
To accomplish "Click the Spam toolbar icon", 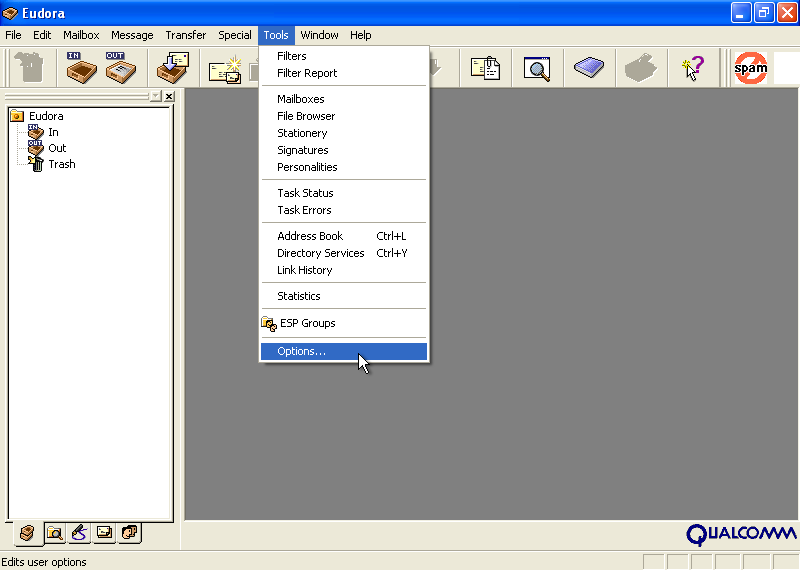I will 751,68.
